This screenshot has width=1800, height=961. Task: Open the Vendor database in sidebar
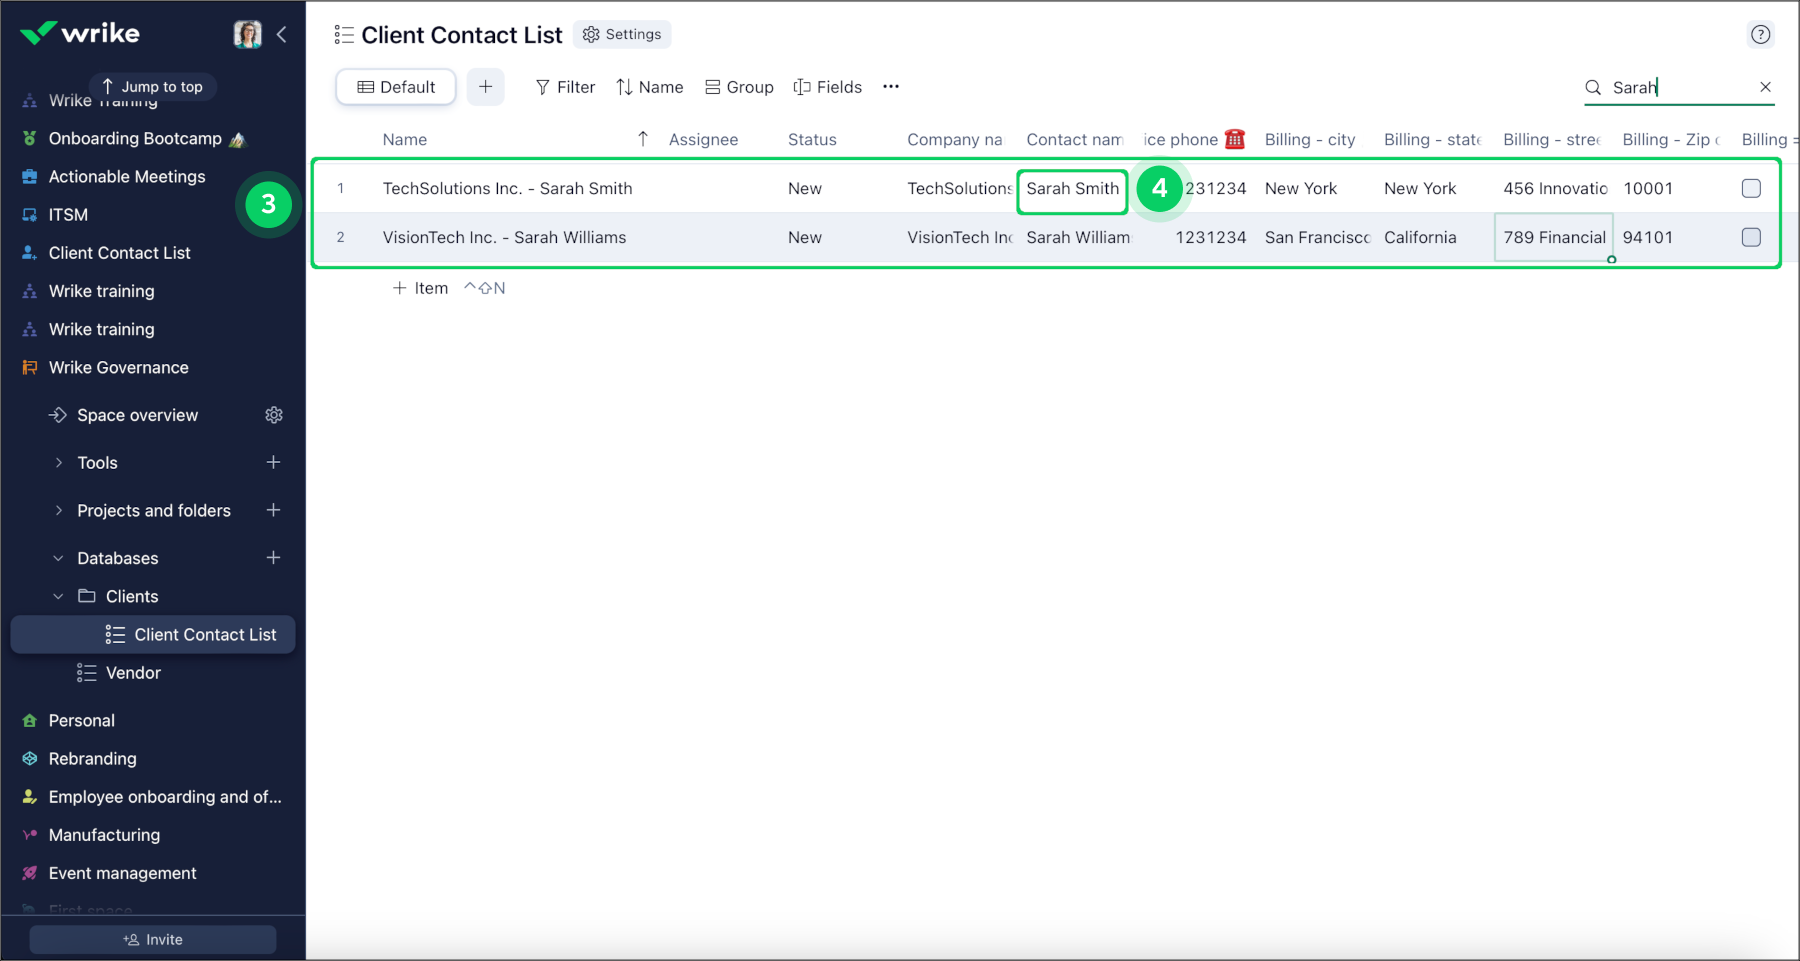click(133, 673)
